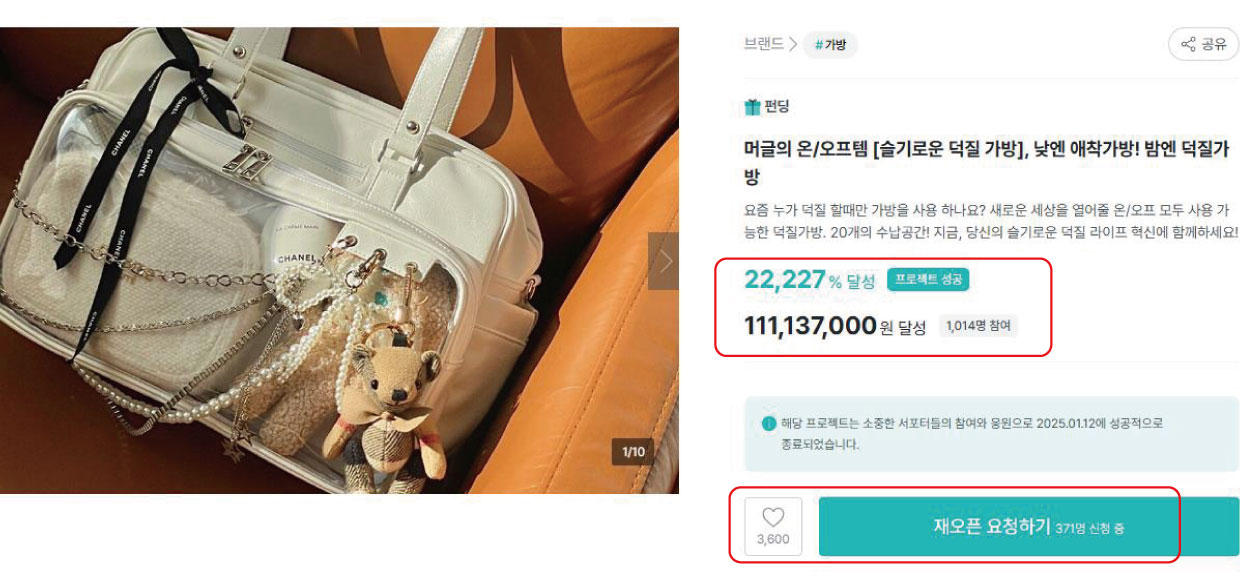Click the info icon in the notice box
The height and width of the screenshot is (578, 1240).
pyautogui.click(x=768, y=424)
